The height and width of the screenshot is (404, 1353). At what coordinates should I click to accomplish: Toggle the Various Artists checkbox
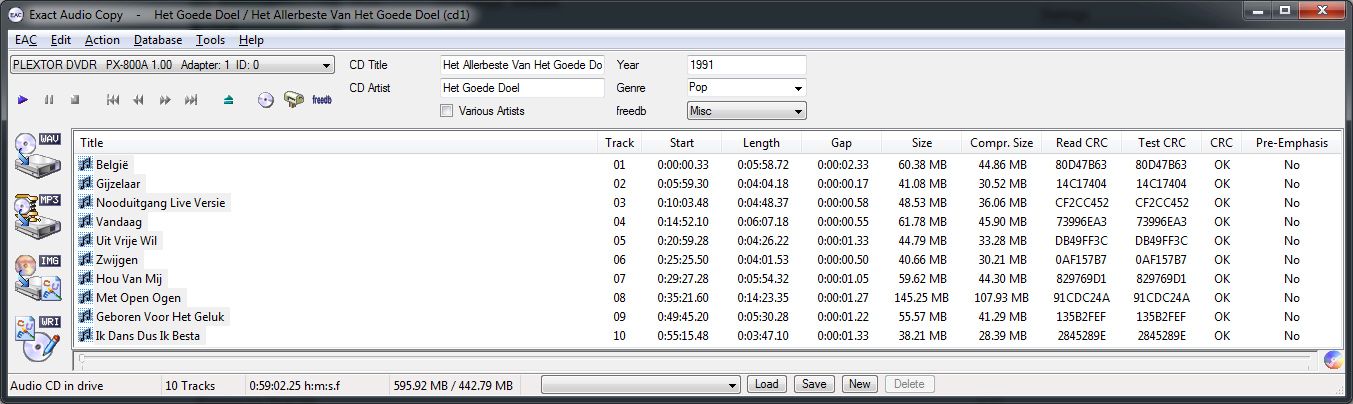[x=446, y=111]
